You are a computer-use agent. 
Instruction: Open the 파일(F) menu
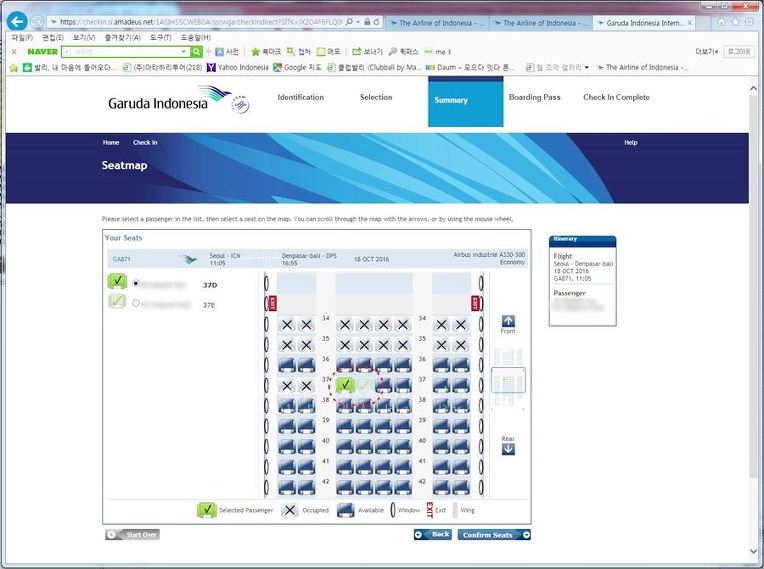point(22,38)
